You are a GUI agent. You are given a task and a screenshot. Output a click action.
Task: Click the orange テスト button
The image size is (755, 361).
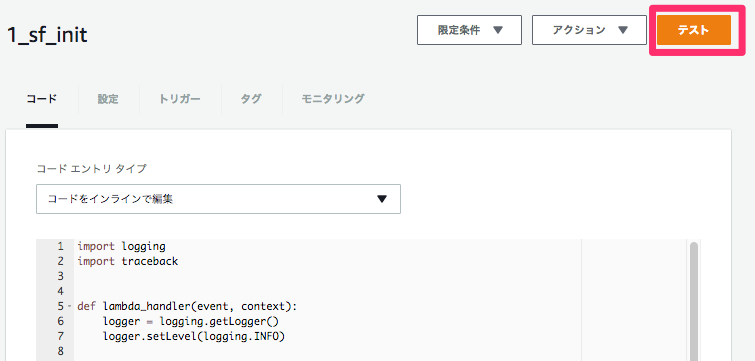point(693,30)
